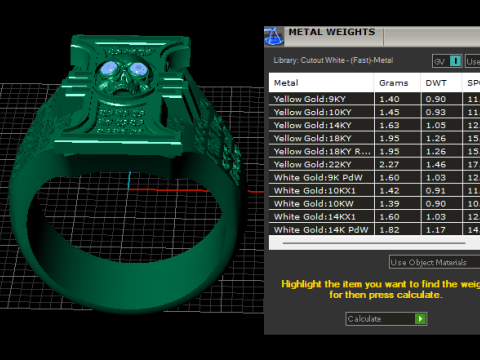This screenshot has height=360, width=480.
Task: Click the Metal column header
Action: click(321, 83)
